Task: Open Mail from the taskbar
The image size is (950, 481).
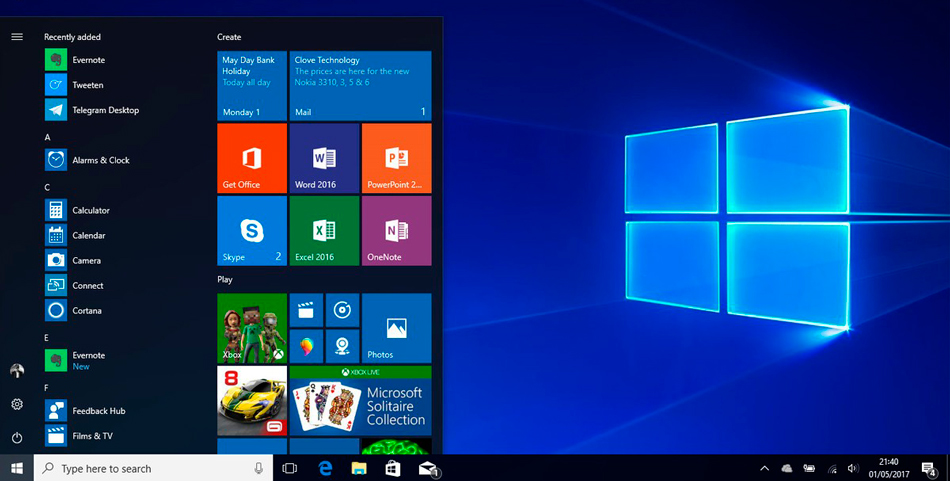Action: coord(428,468)
